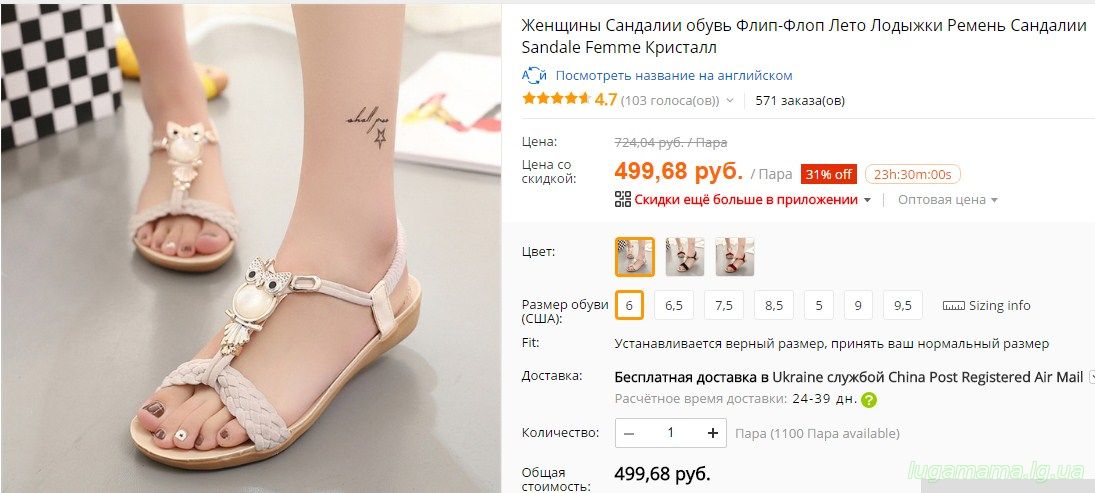Decrease quantity with the minus button

(629, 434)
